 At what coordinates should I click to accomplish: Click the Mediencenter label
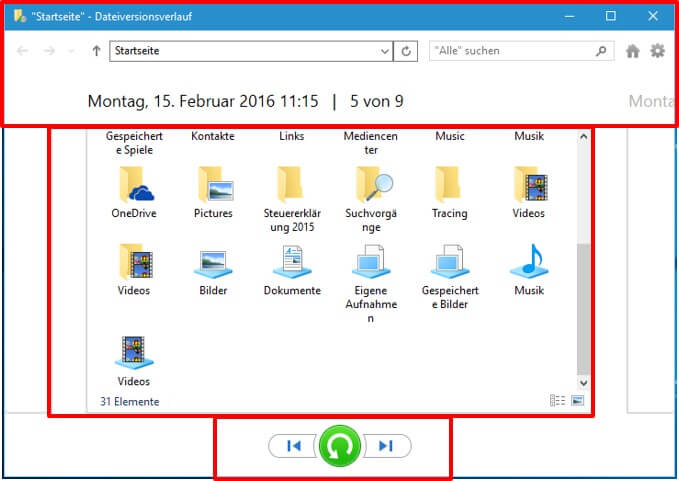[371, 143]
